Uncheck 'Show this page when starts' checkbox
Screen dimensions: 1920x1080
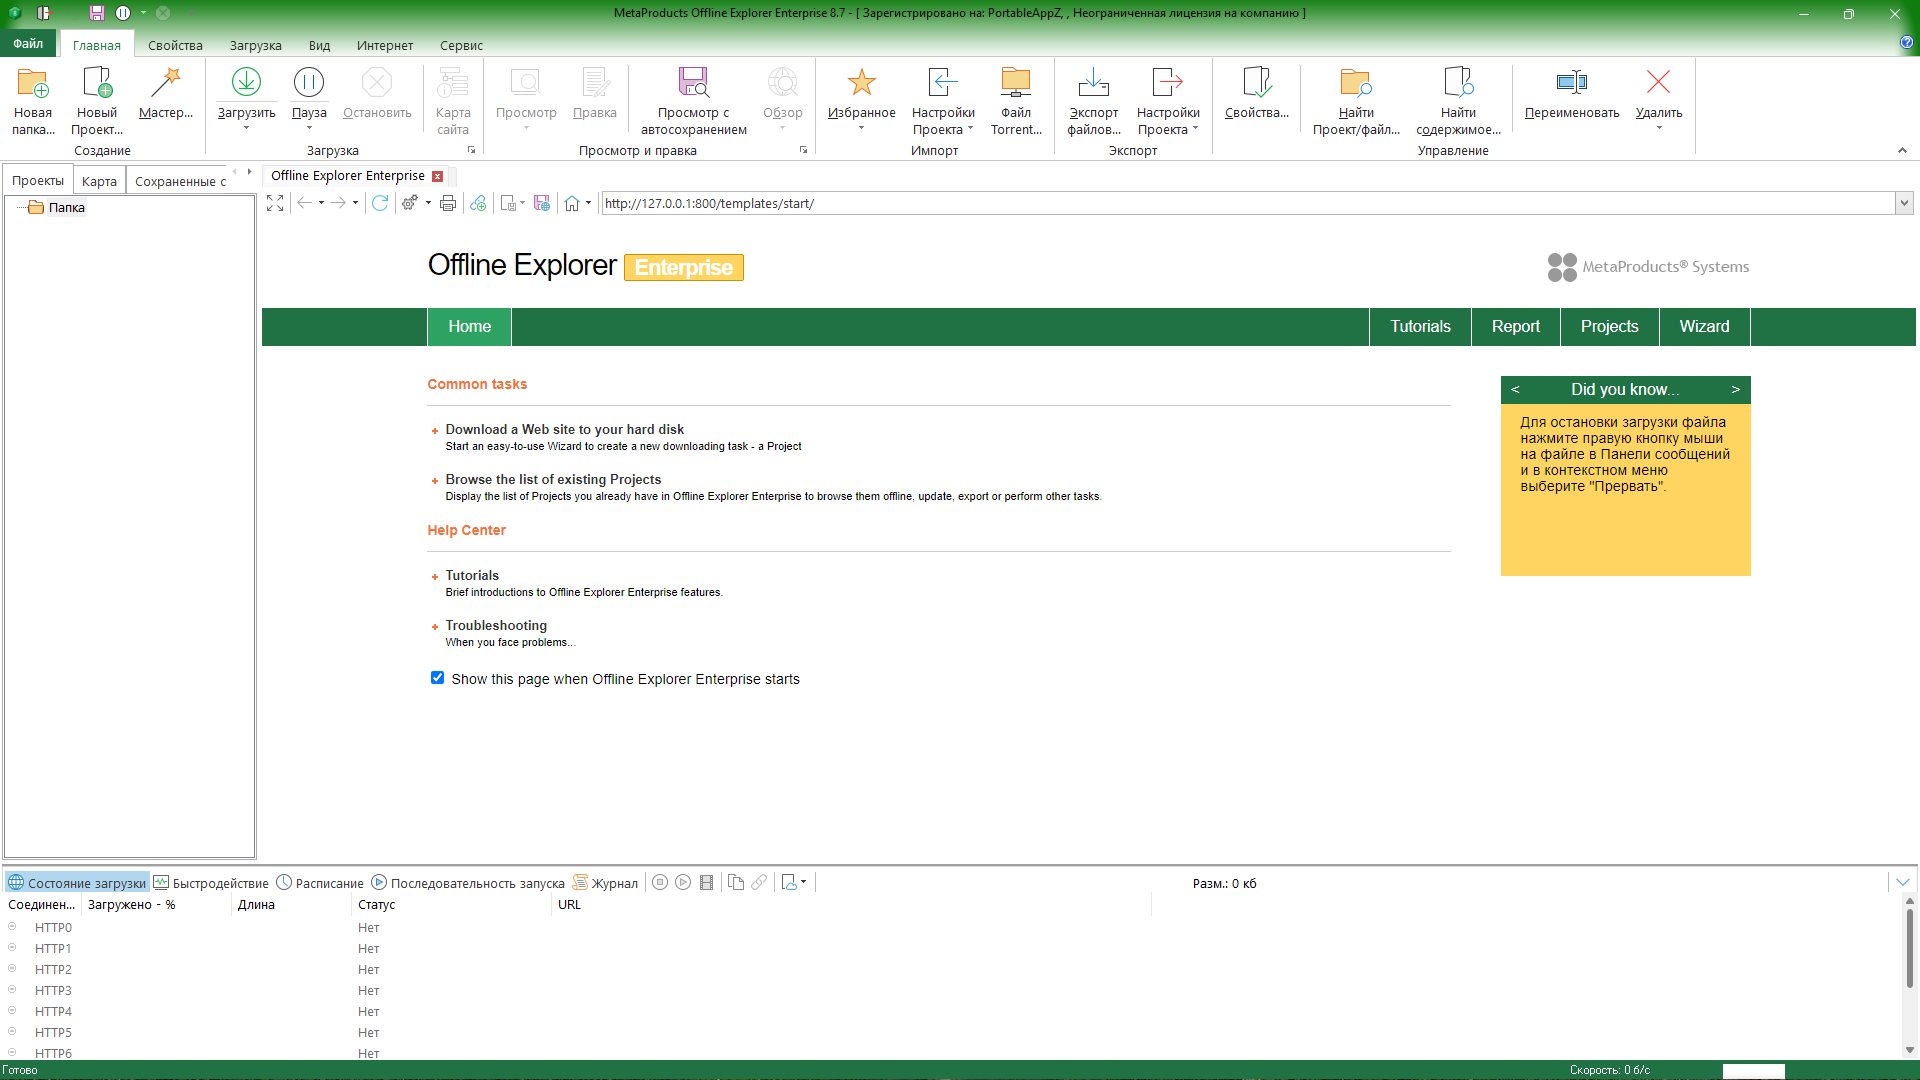(x=437, y=678)
